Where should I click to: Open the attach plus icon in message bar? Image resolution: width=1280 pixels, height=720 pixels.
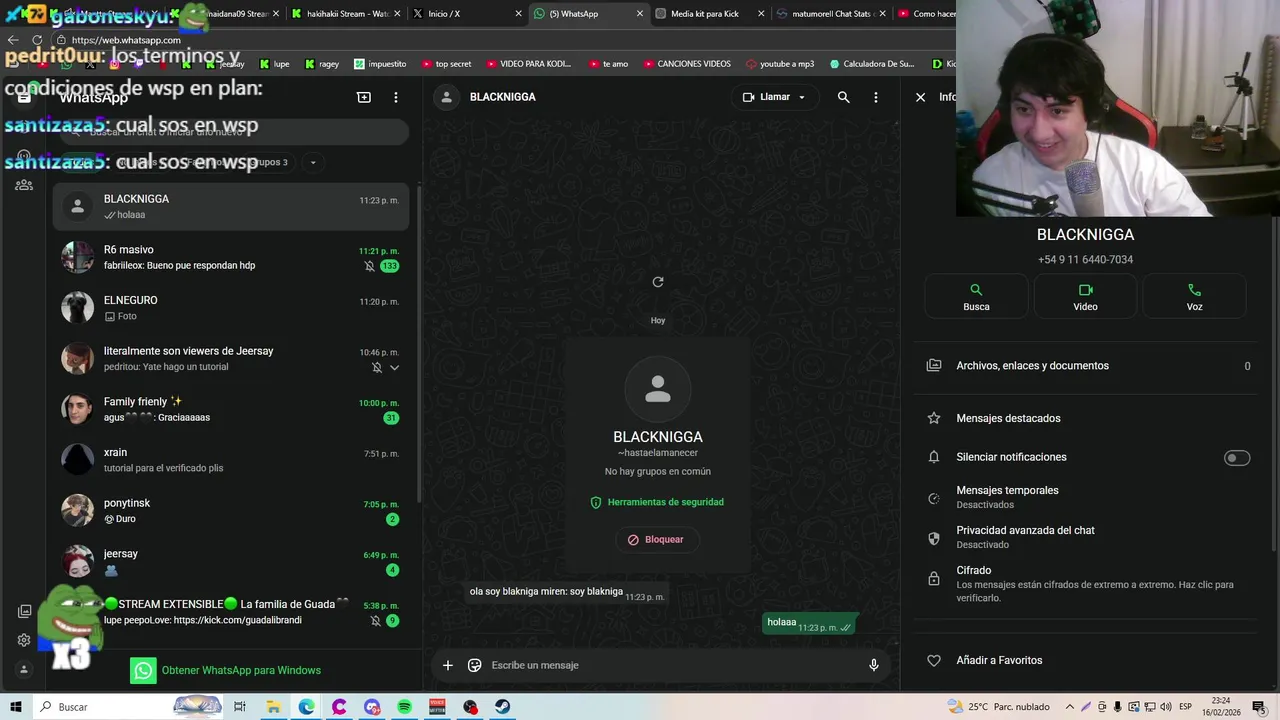pyautogui.click(x=448, y=665)
